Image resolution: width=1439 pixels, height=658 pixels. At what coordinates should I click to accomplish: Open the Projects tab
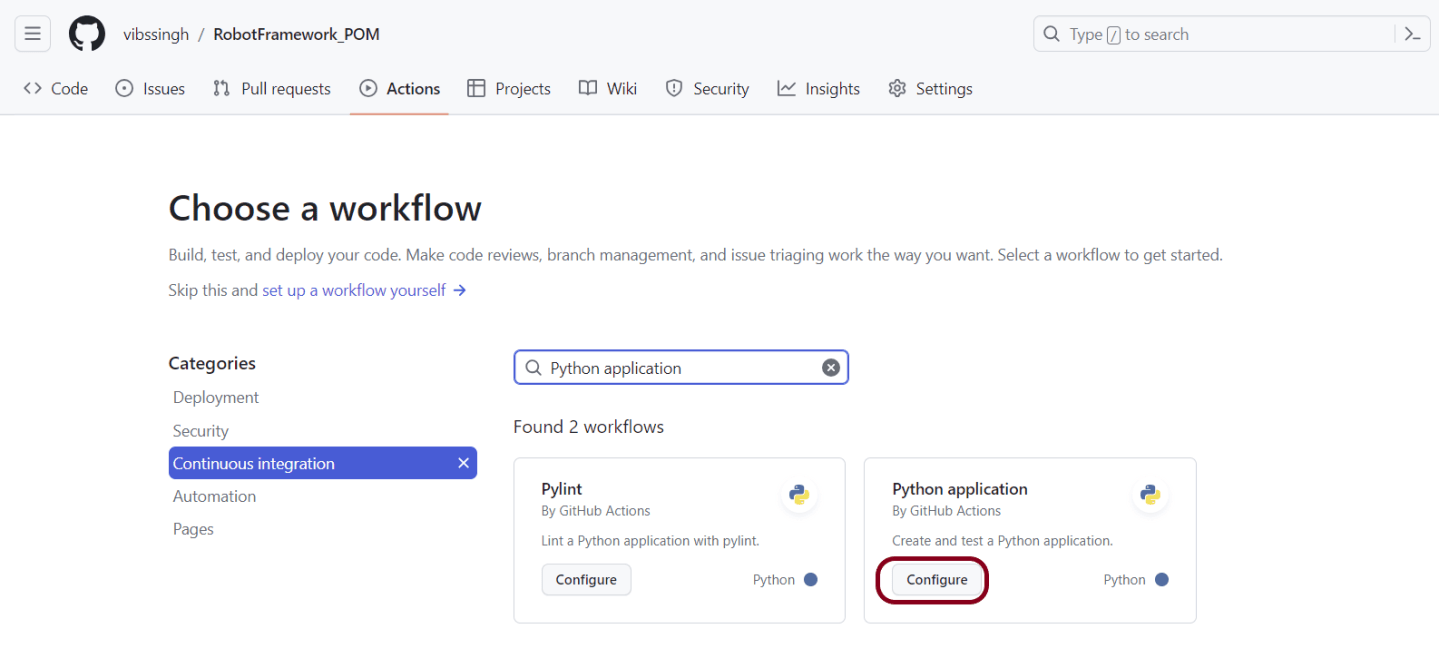(509, 89)
